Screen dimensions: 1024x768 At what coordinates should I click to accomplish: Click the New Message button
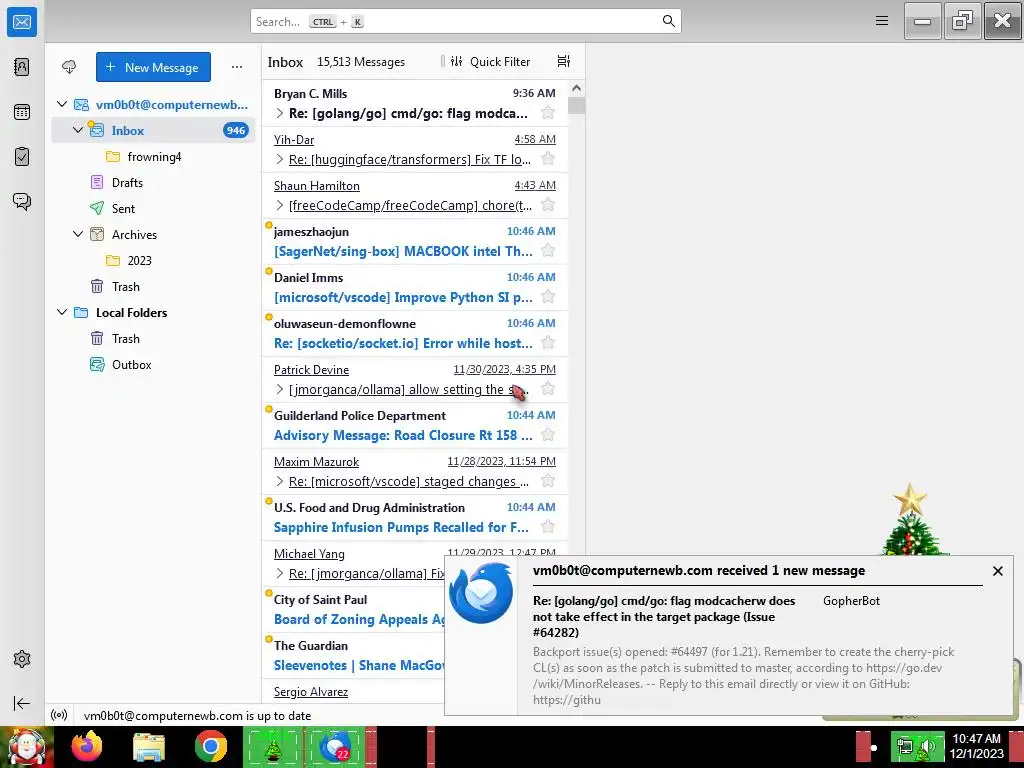point(153,67)
